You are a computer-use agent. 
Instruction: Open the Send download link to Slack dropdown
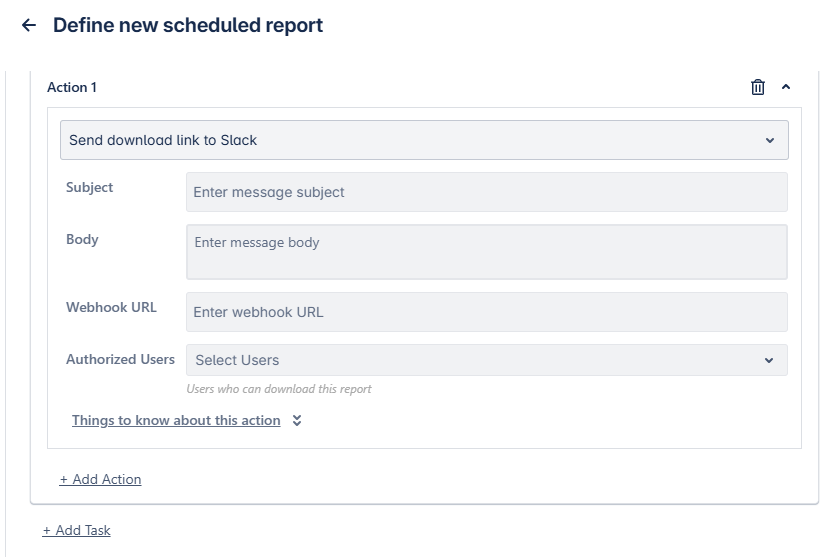[424, 140]
